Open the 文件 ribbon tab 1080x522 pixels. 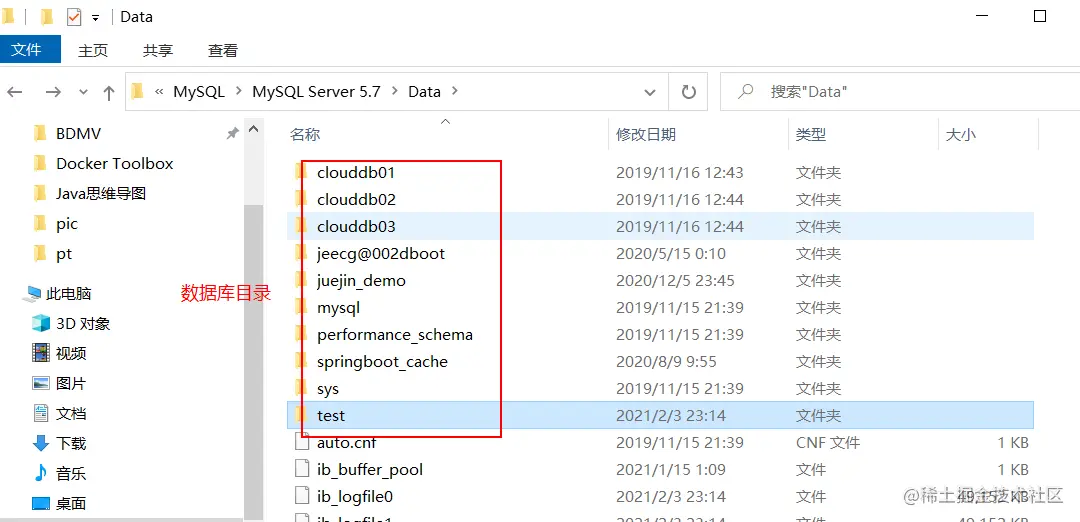(x=28, y=50)
